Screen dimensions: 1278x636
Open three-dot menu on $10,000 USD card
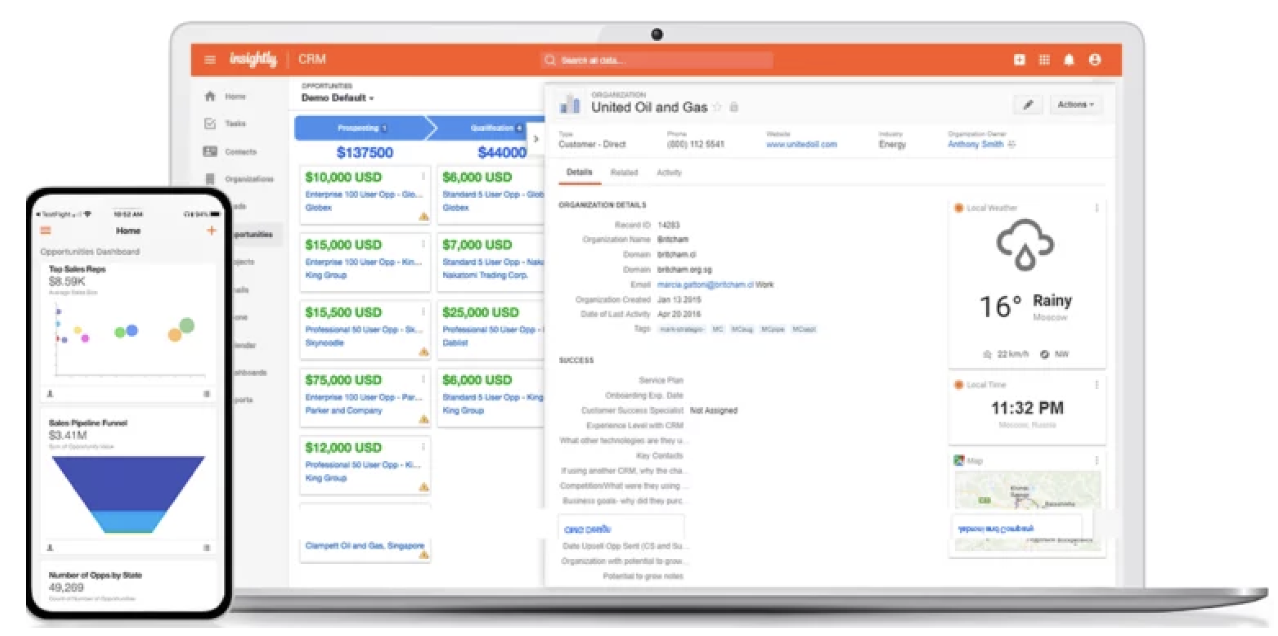tap(424, 176)
